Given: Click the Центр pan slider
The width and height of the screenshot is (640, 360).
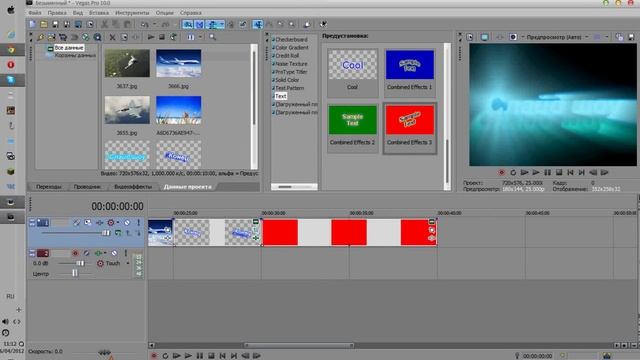Looking at the screenshot, I should click(x=76, y=273).
